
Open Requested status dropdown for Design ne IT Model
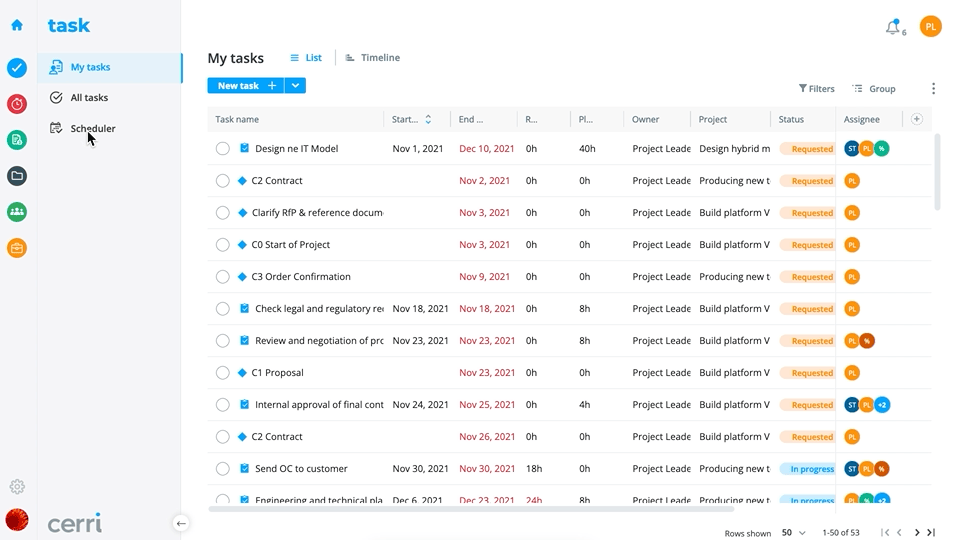(x=808, y=149)
